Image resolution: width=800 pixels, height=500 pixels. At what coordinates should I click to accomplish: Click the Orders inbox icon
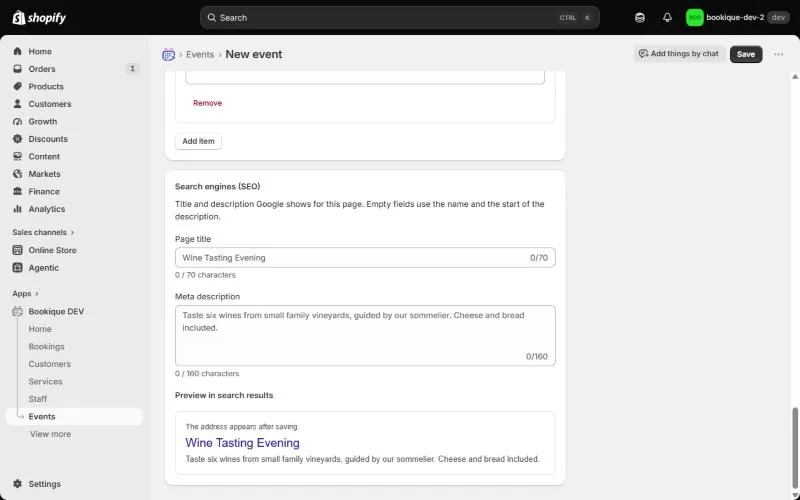pyautogui.click(x=17, y=69)
